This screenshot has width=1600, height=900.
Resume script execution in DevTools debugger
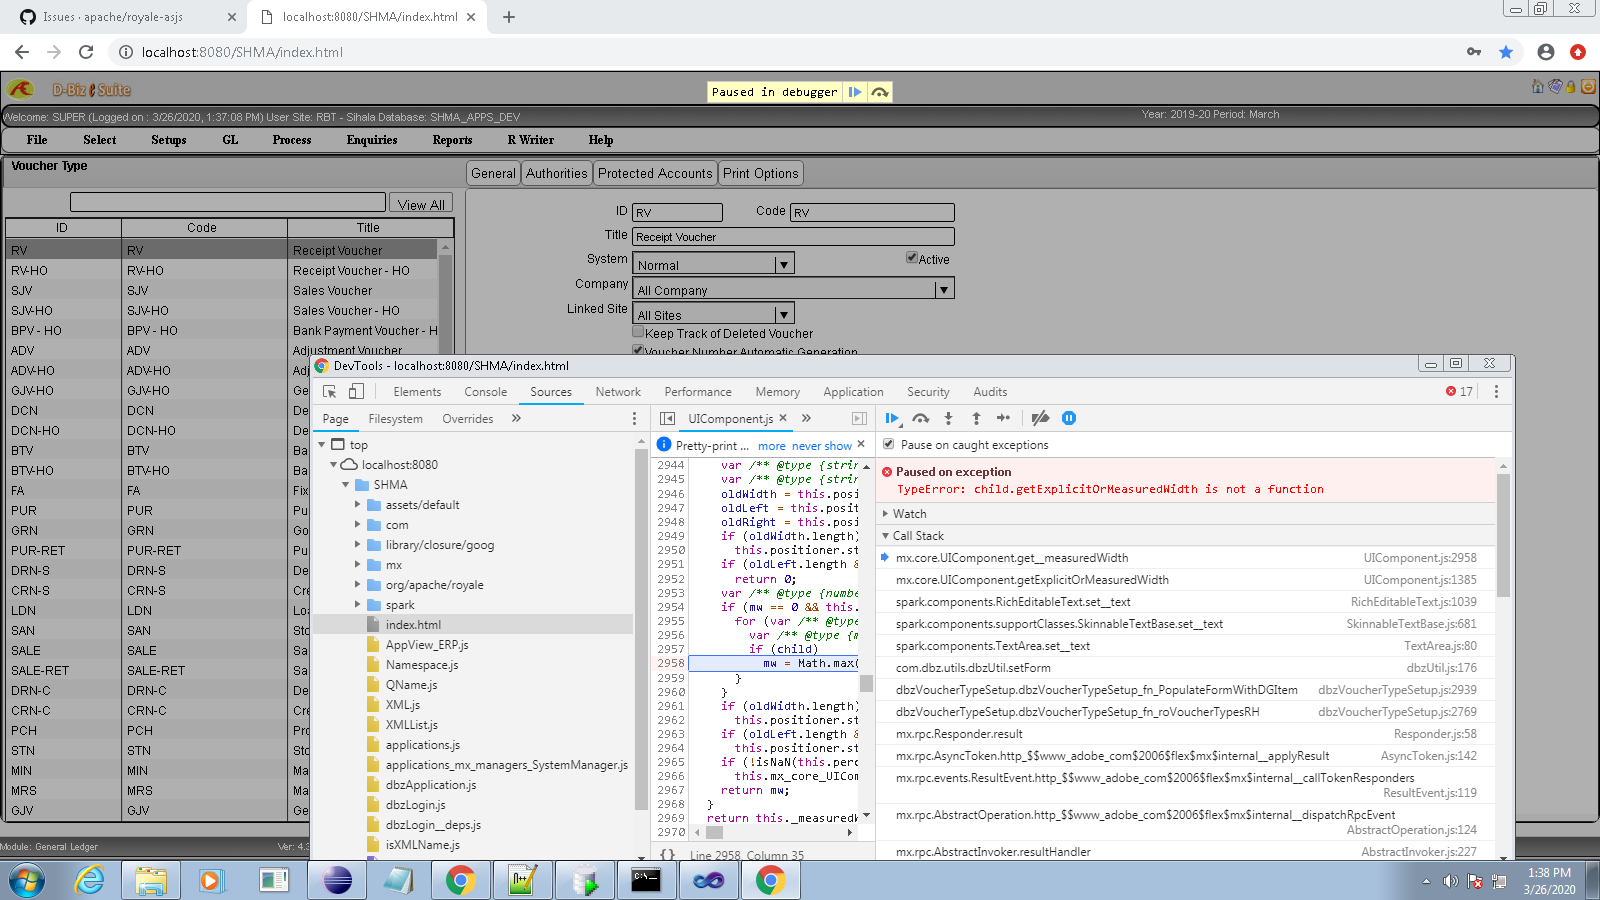(890, 419)
